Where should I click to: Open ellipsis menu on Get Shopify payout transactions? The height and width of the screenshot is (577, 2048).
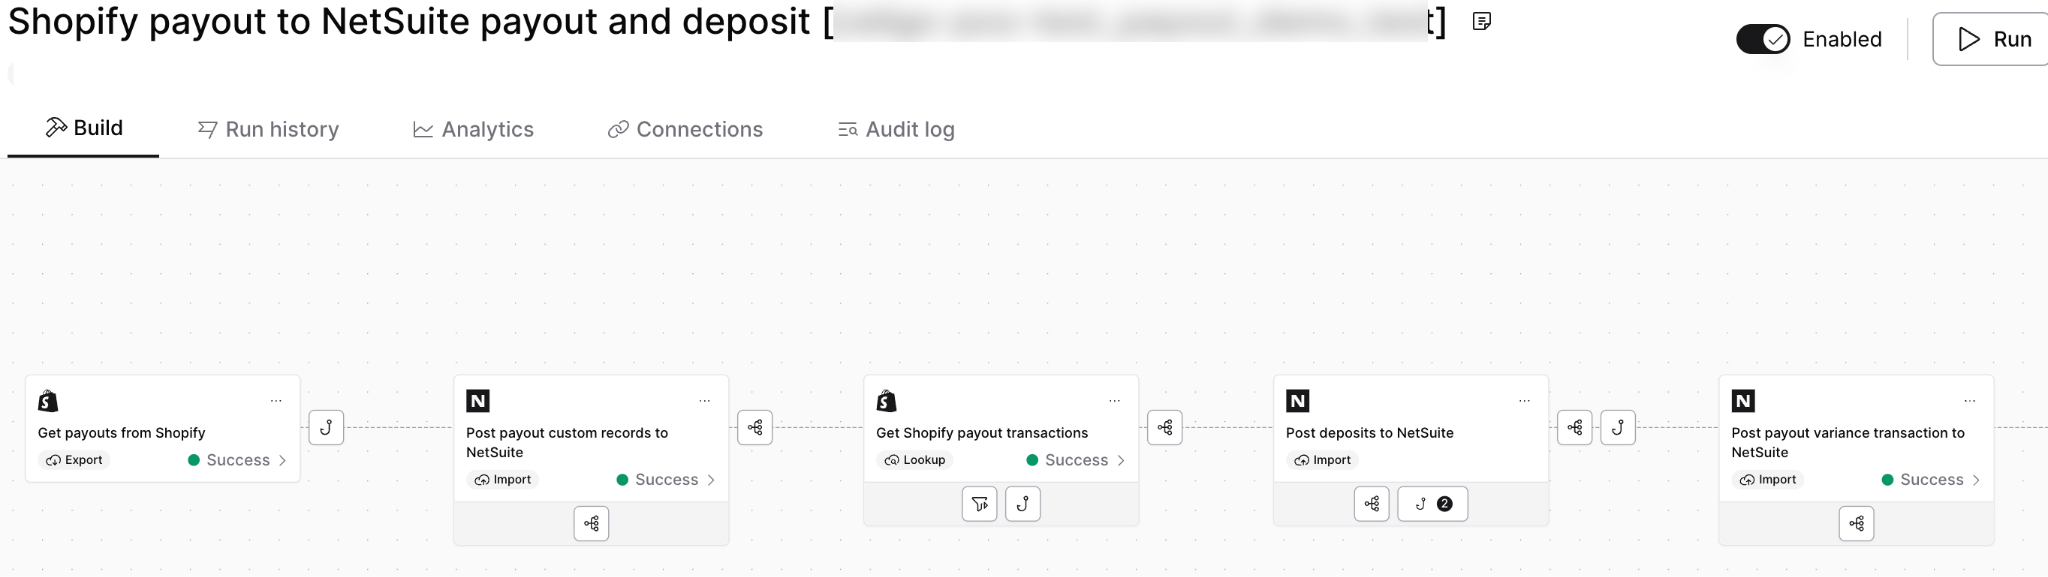[1115, 401]
